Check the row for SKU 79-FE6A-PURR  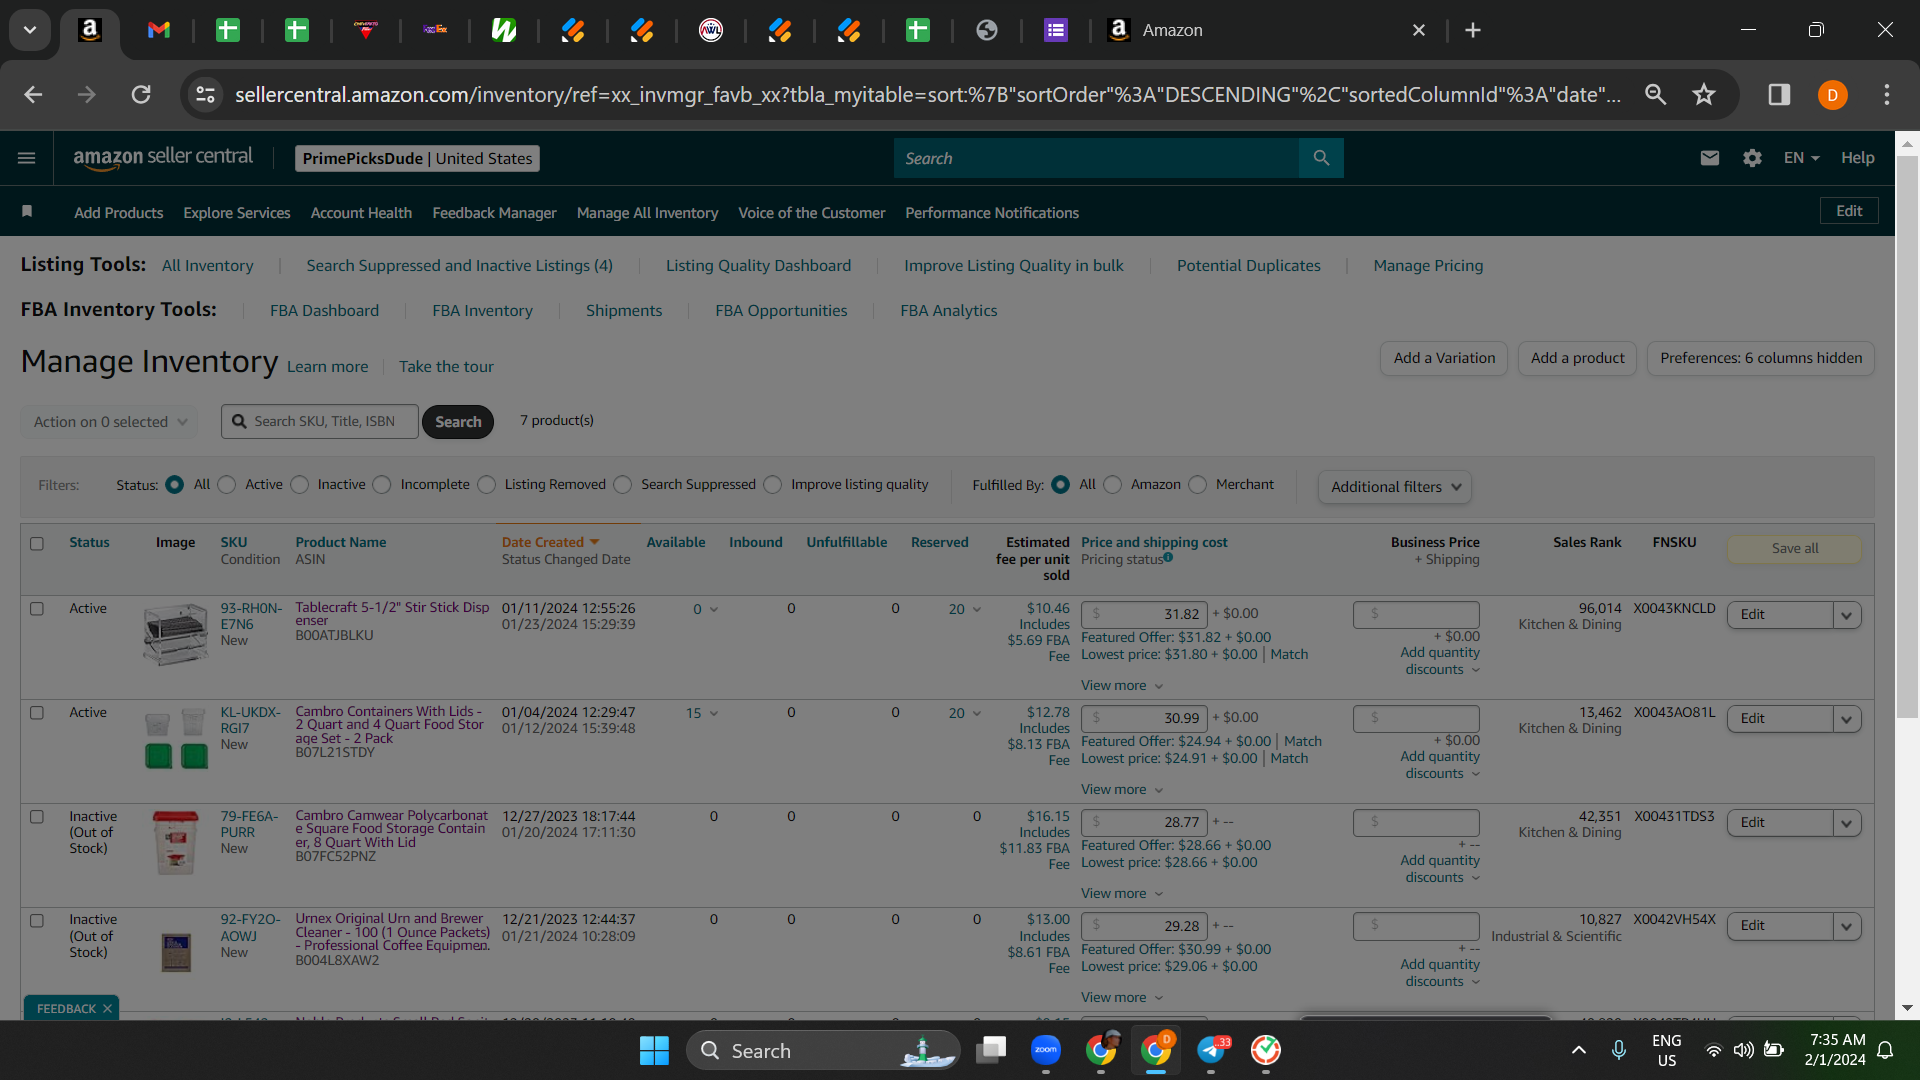tap(37, 817)
